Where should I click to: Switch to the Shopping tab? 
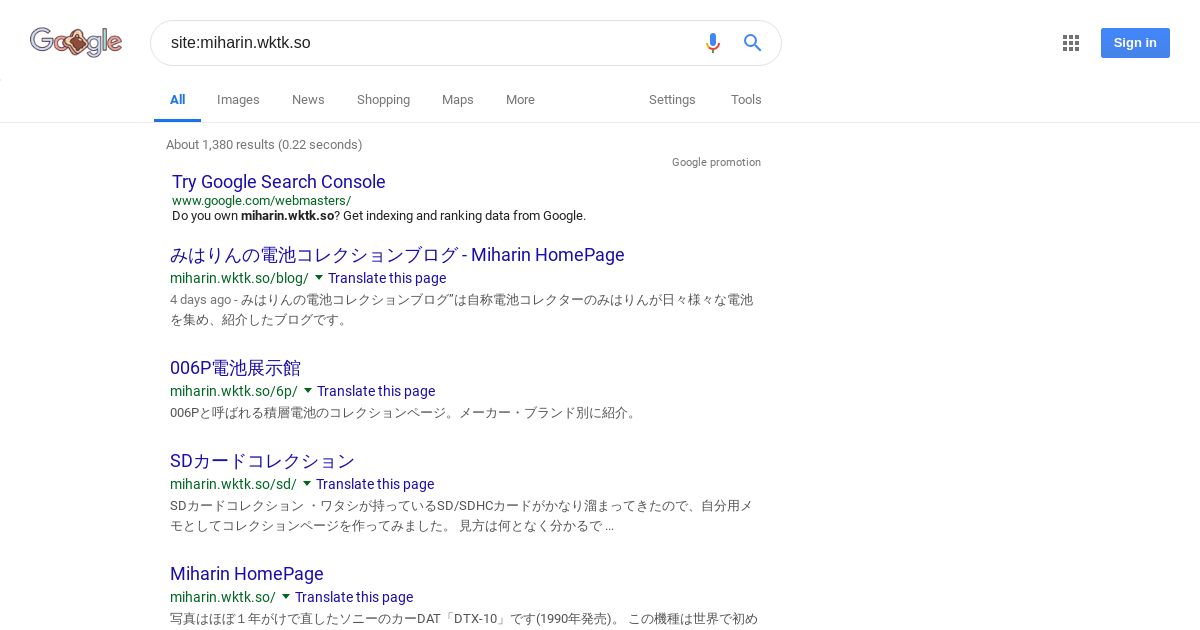tap(383, 100)
